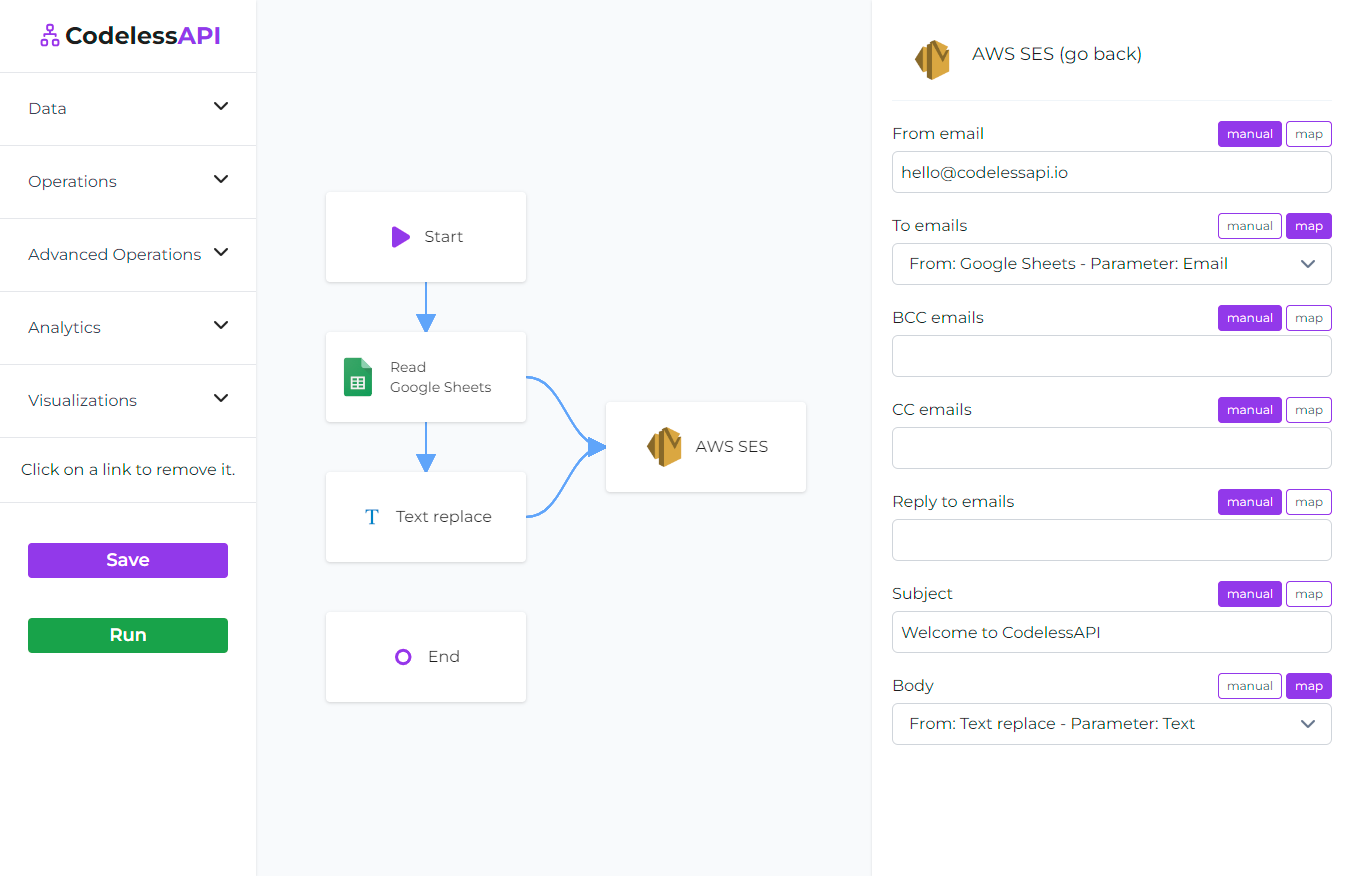This screenshot has width=1352, height=876.
Task: Click the CodelessAPI logo icon
Action: coord(49,36)
